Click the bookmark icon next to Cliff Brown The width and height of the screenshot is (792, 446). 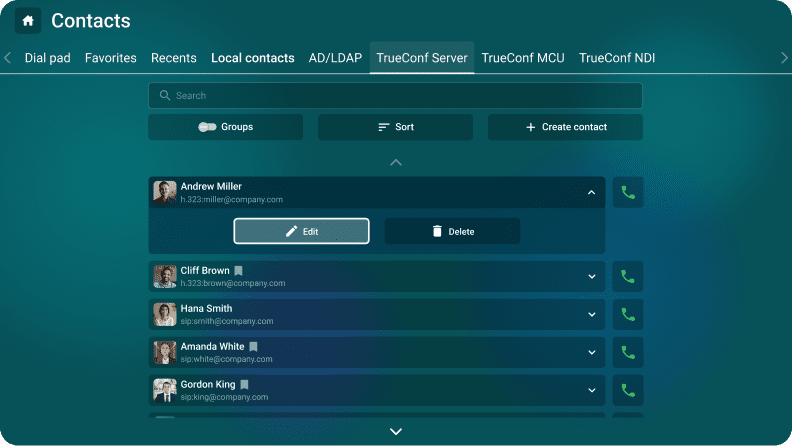tap(239, 271)
